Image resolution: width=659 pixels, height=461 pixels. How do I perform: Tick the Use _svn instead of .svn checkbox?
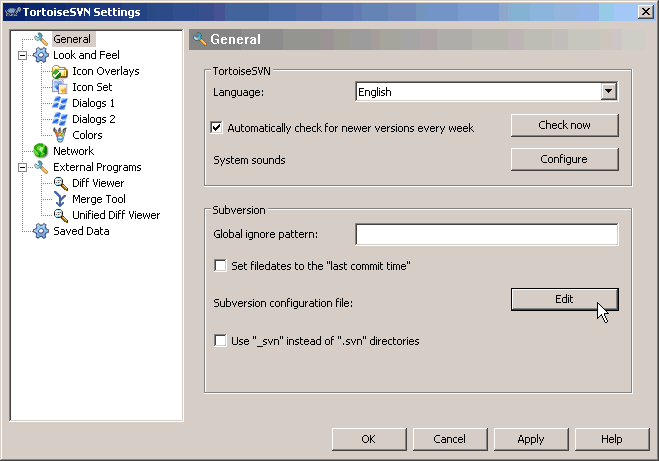[x=220, y=340]
